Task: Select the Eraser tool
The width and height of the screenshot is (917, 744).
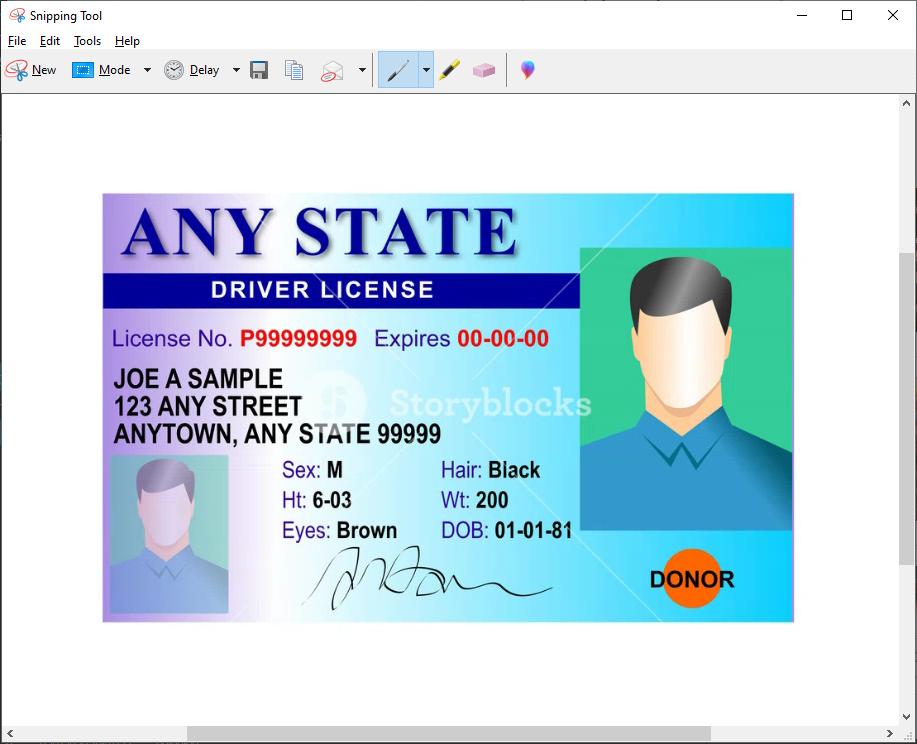Action: (x=484, y=70)
